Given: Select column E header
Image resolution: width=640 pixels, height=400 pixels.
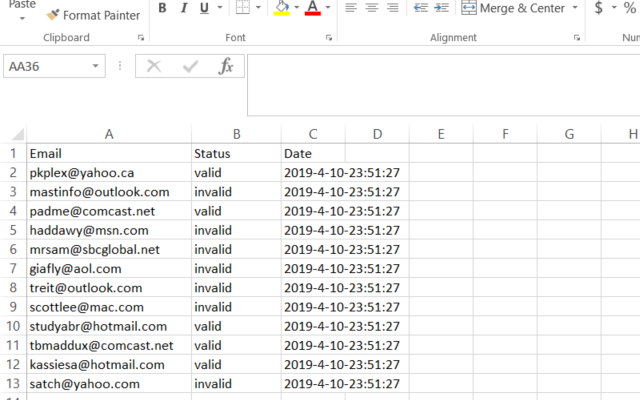Looking at the screenshot, I should [x=441, y=134].
